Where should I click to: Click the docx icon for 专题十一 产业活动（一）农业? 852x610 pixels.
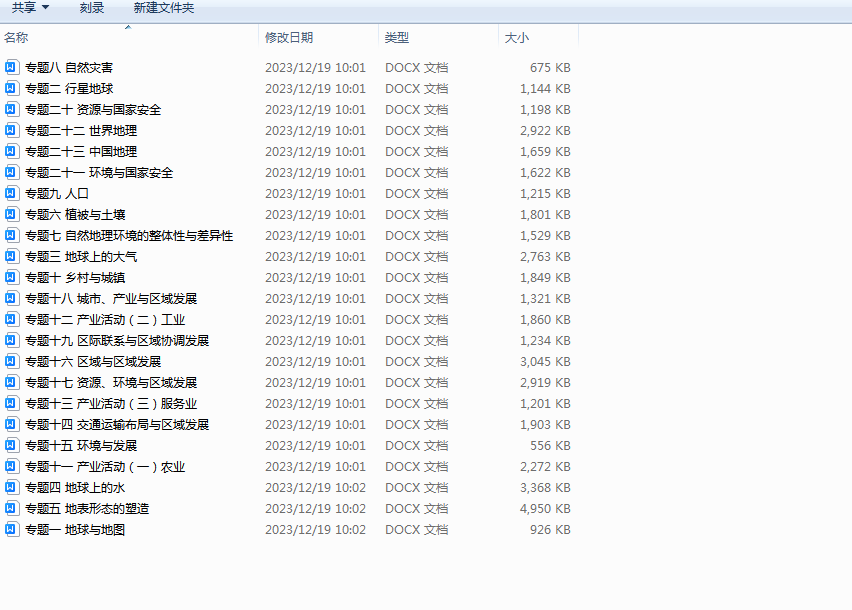(11, 467)
